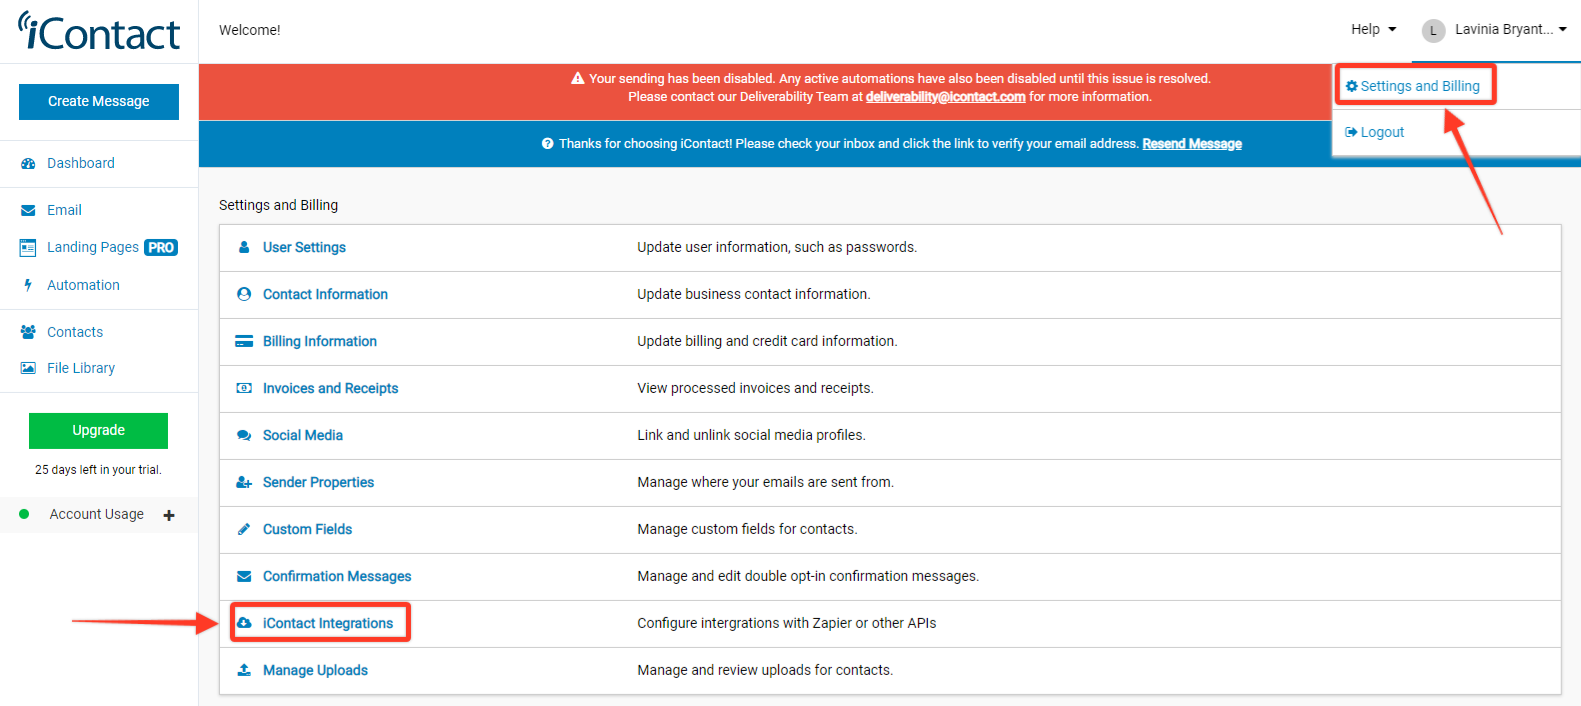Image resolution: width=1581 pixels, height=706 pixels.
Task: Click the Manage Uploads upload icon
Action: click(244, 670)
